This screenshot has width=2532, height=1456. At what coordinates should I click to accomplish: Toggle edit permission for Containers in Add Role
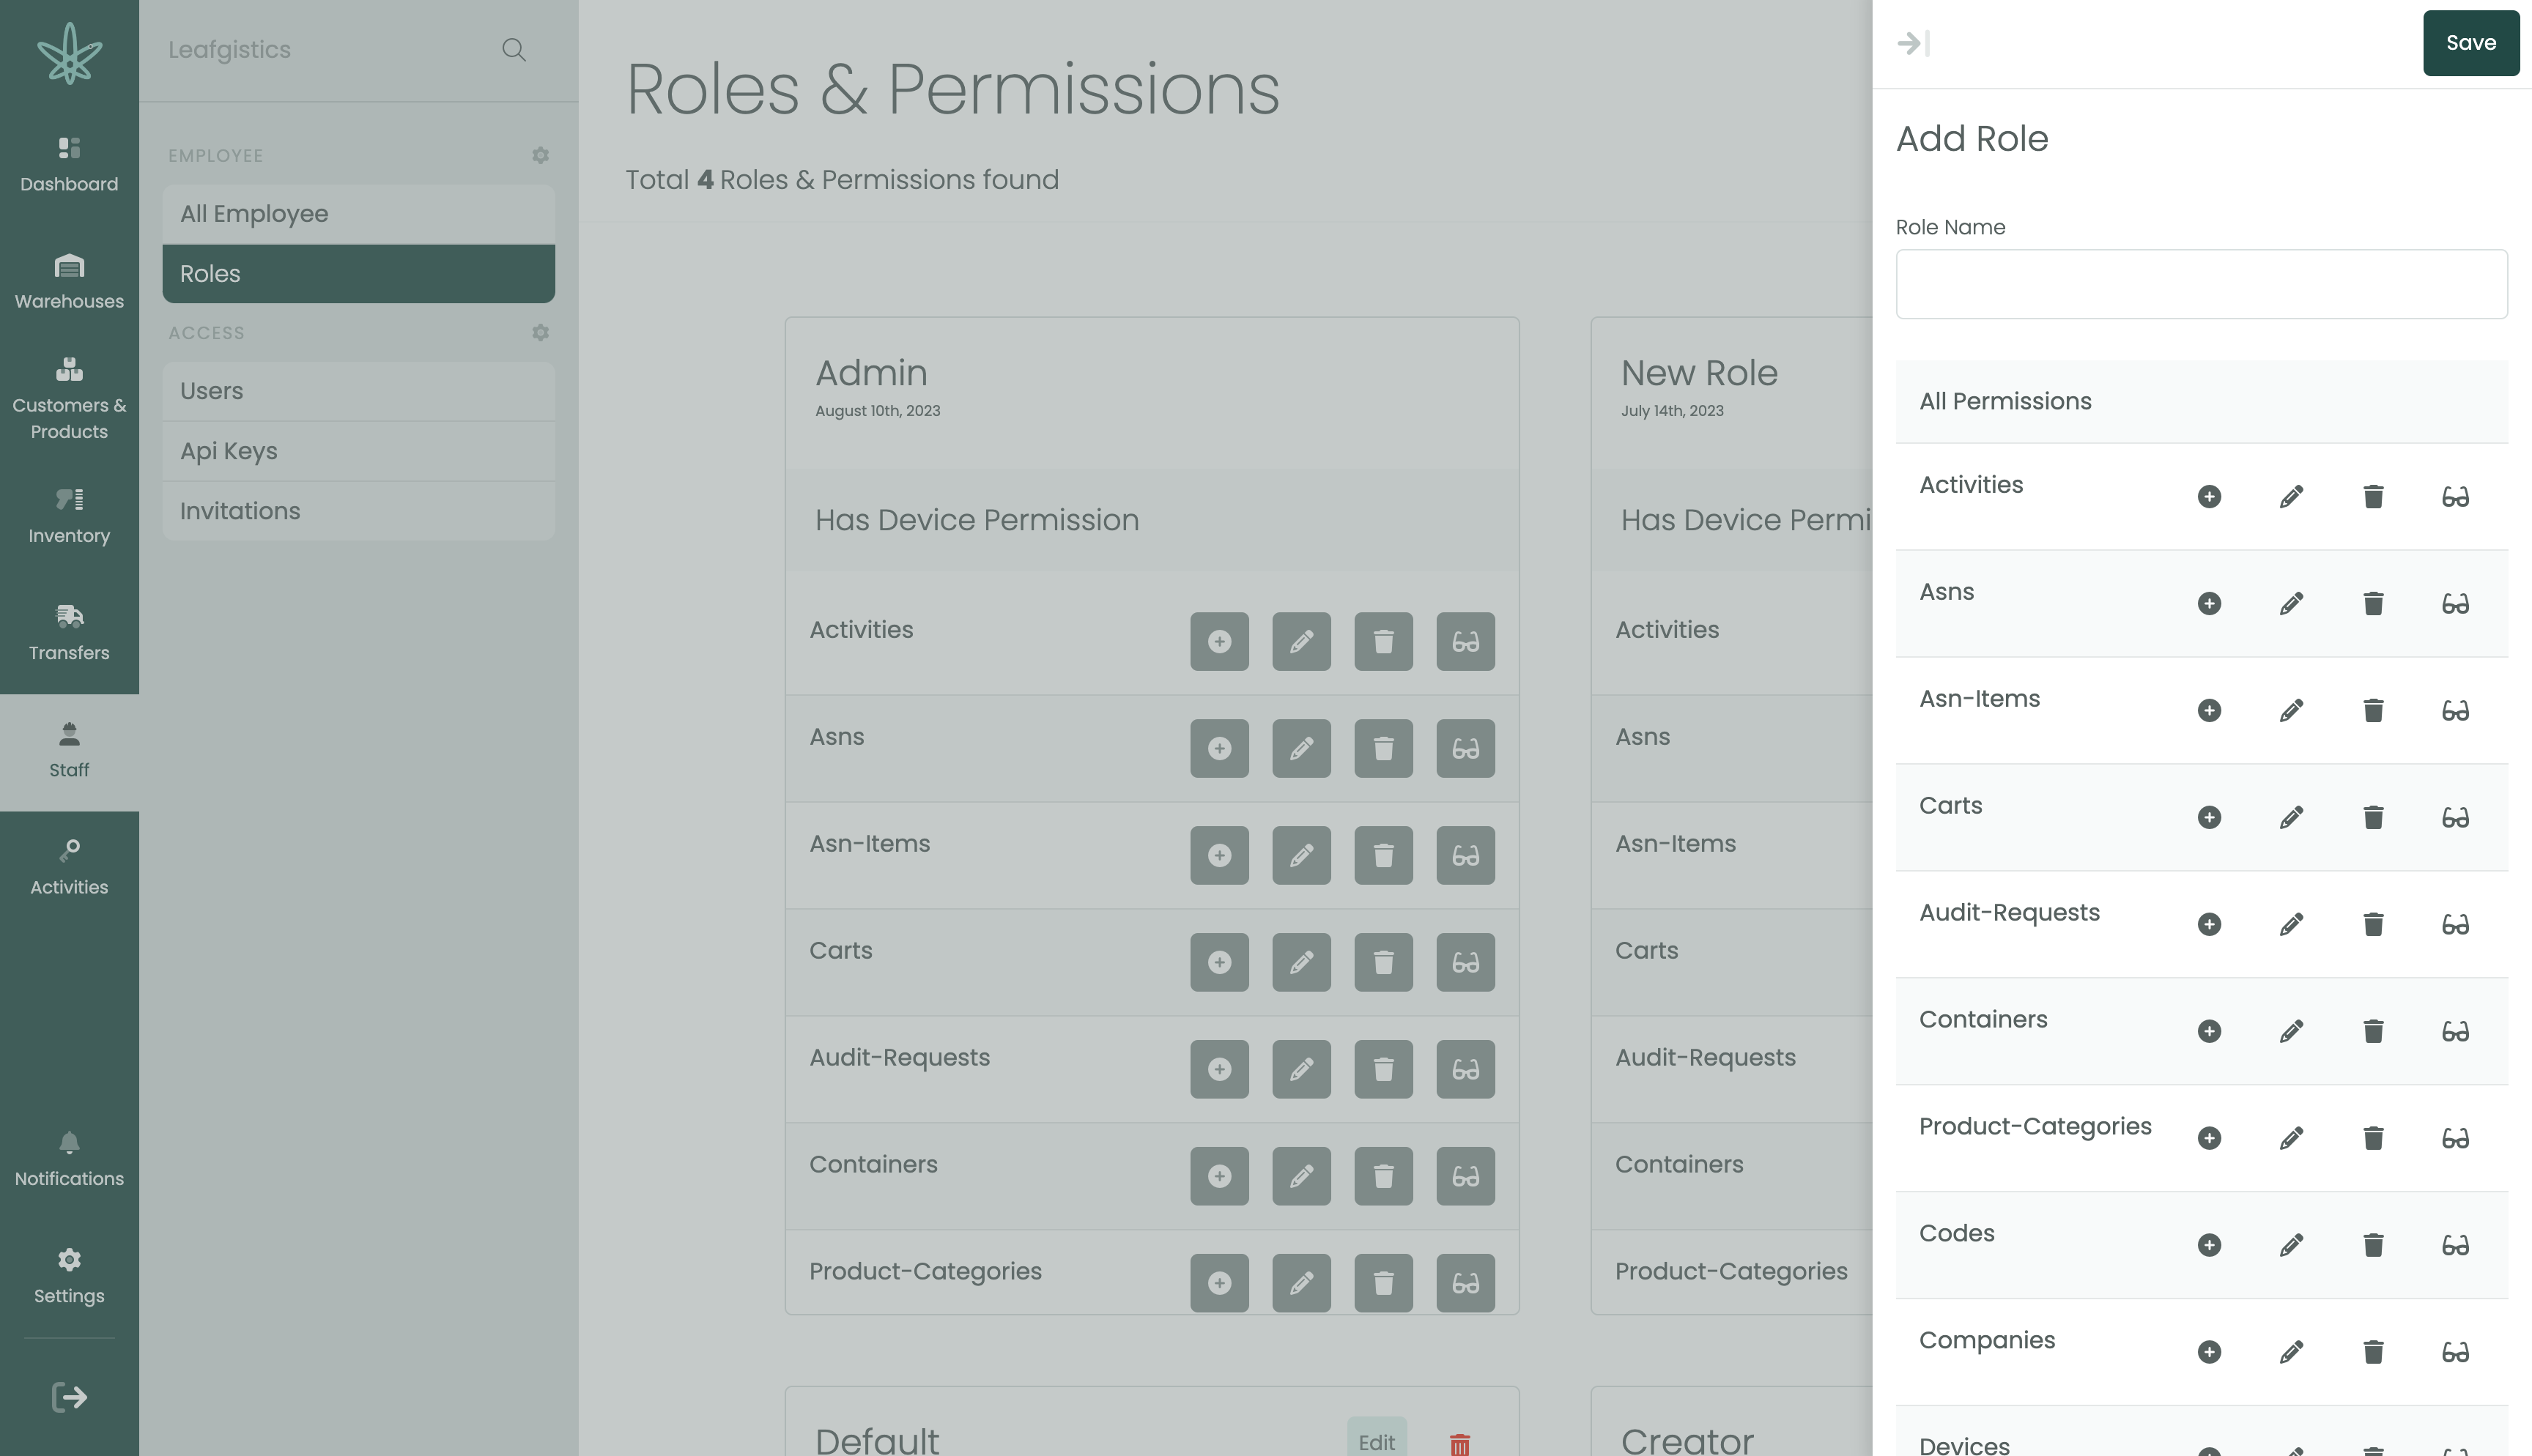click(2291, 1032)
